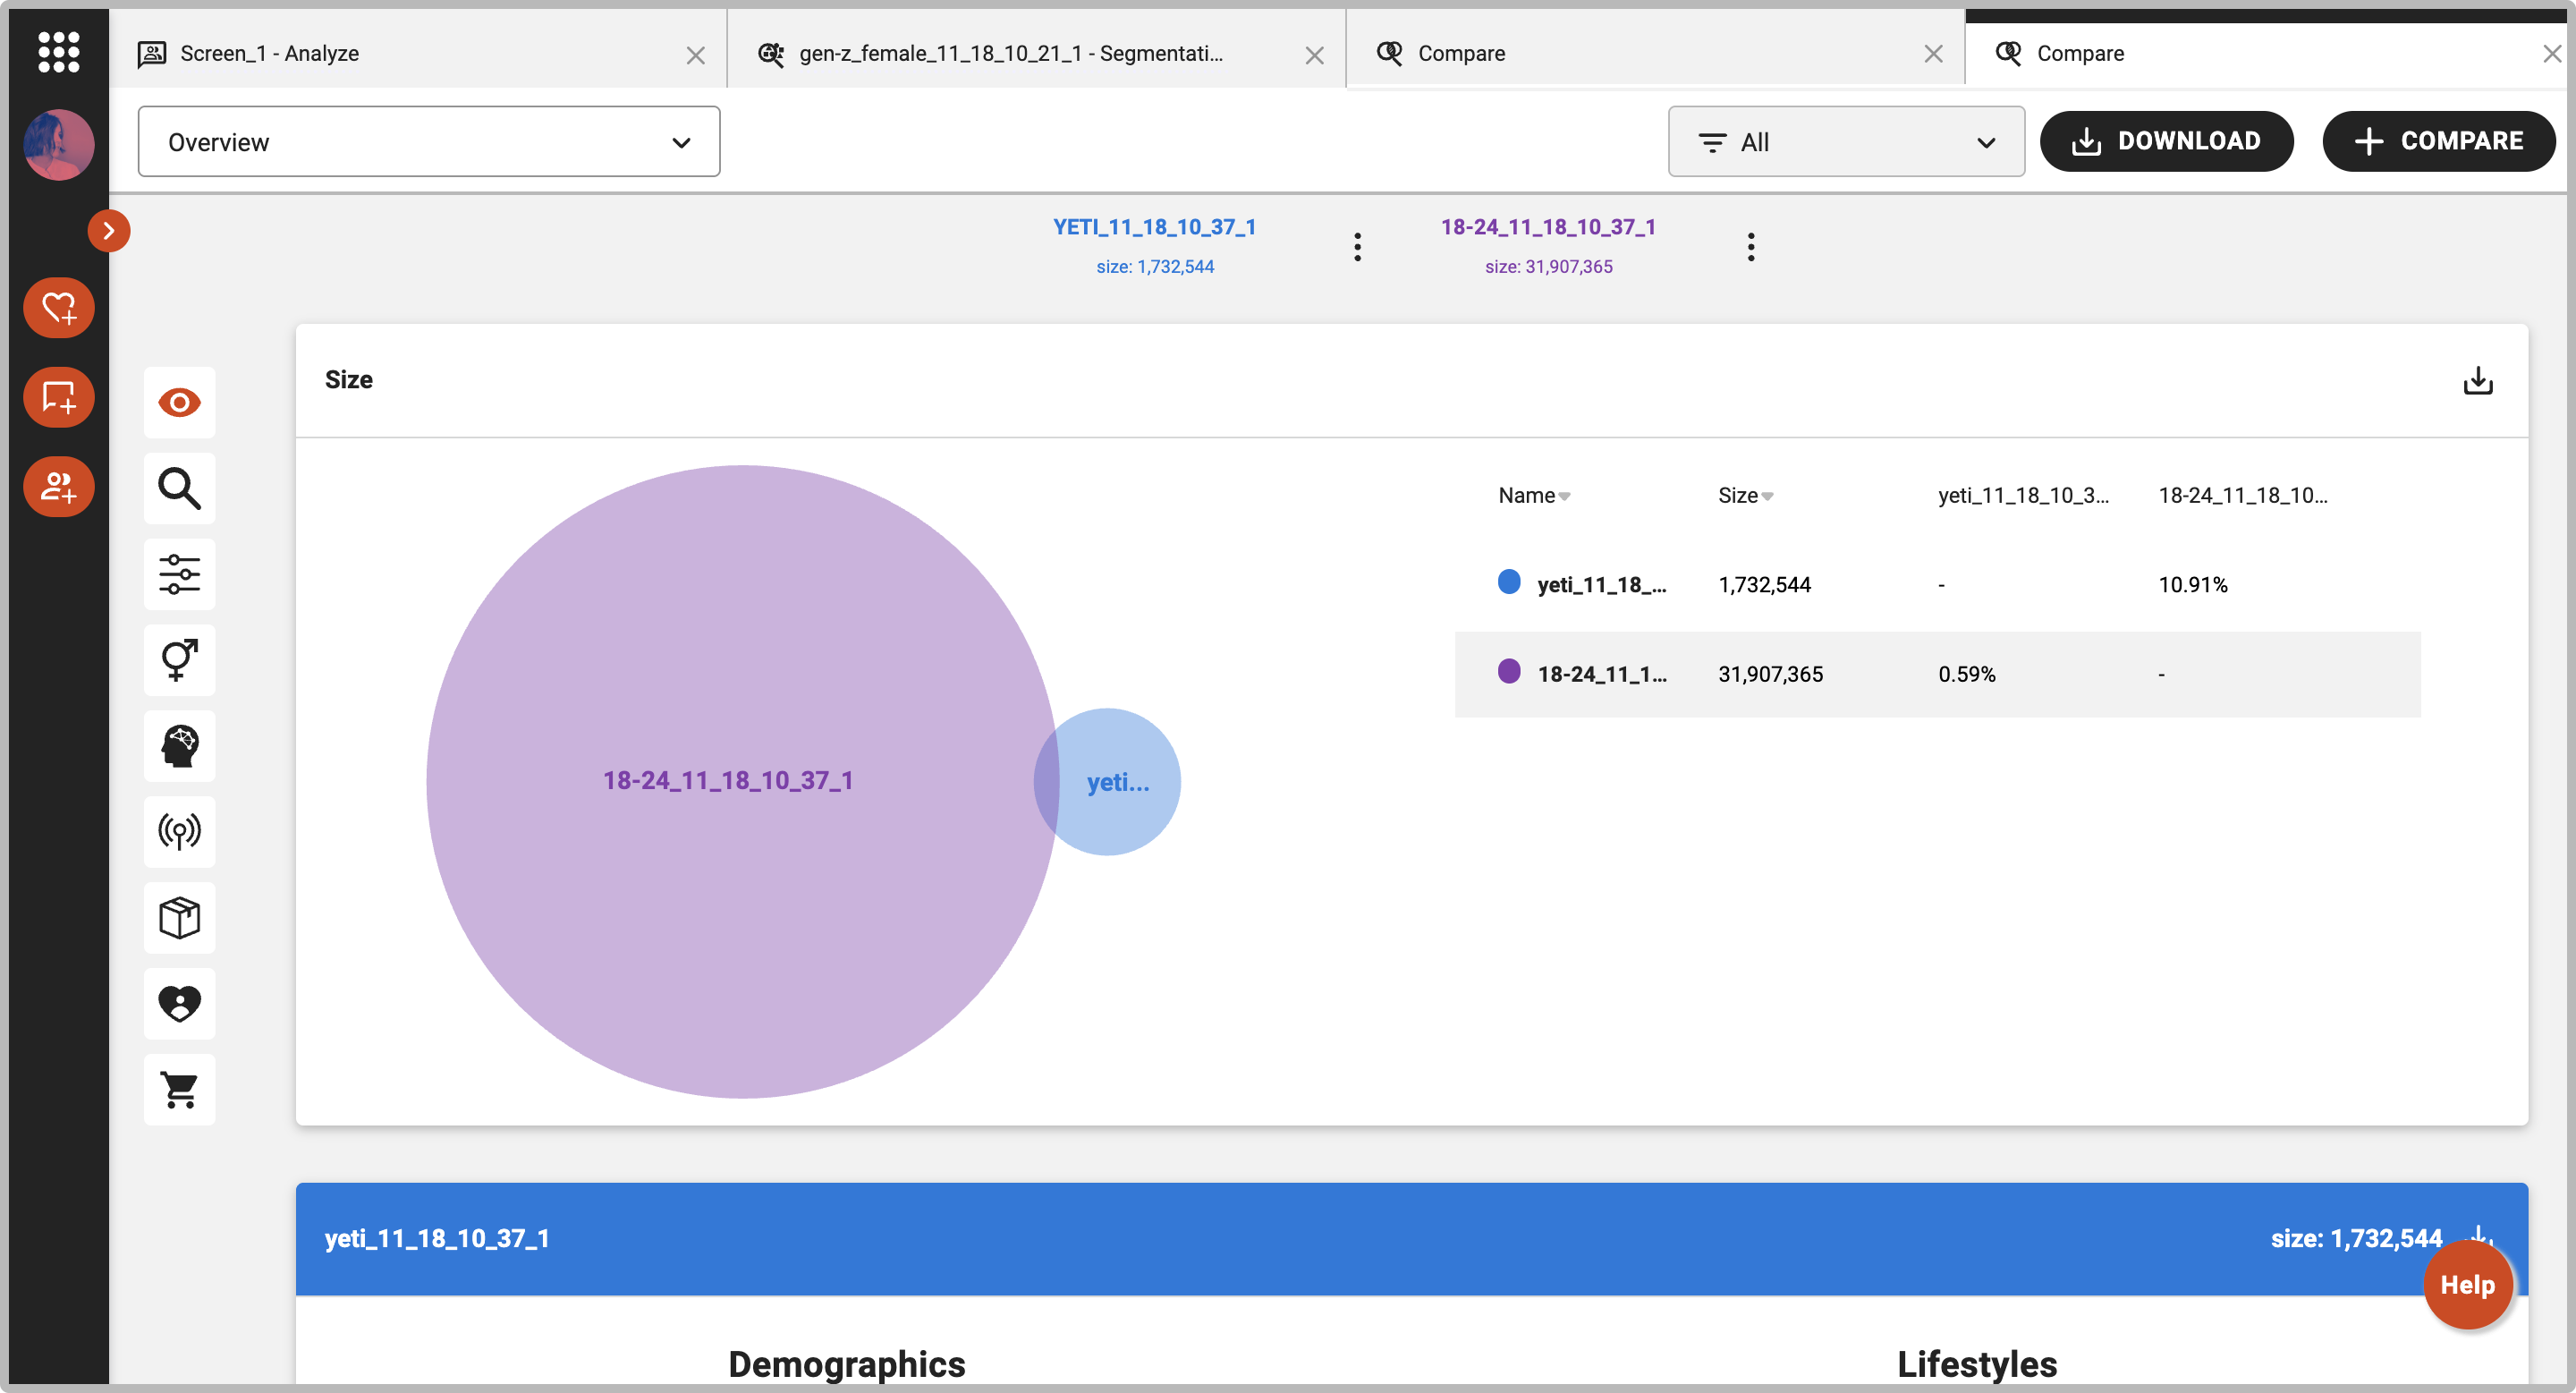Screen dimensions: 2576x1393
Task: Open the Overview dropdown
Action: coord(428,142)
